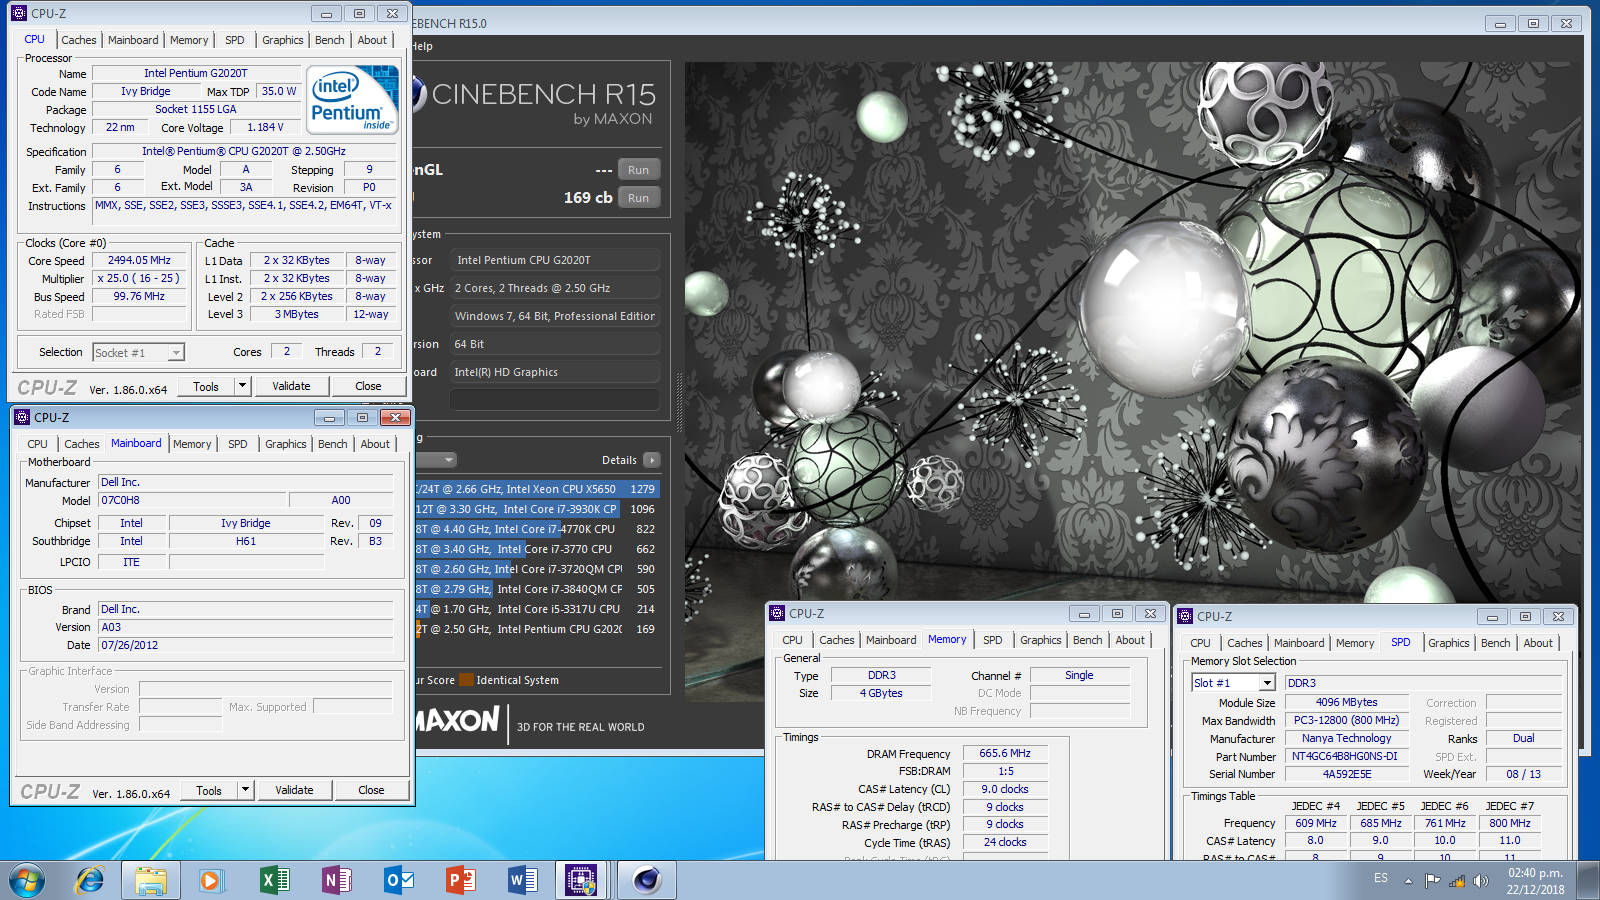Launch OneNote from the taskbar

pyautogui.click(x=336, y=880)
